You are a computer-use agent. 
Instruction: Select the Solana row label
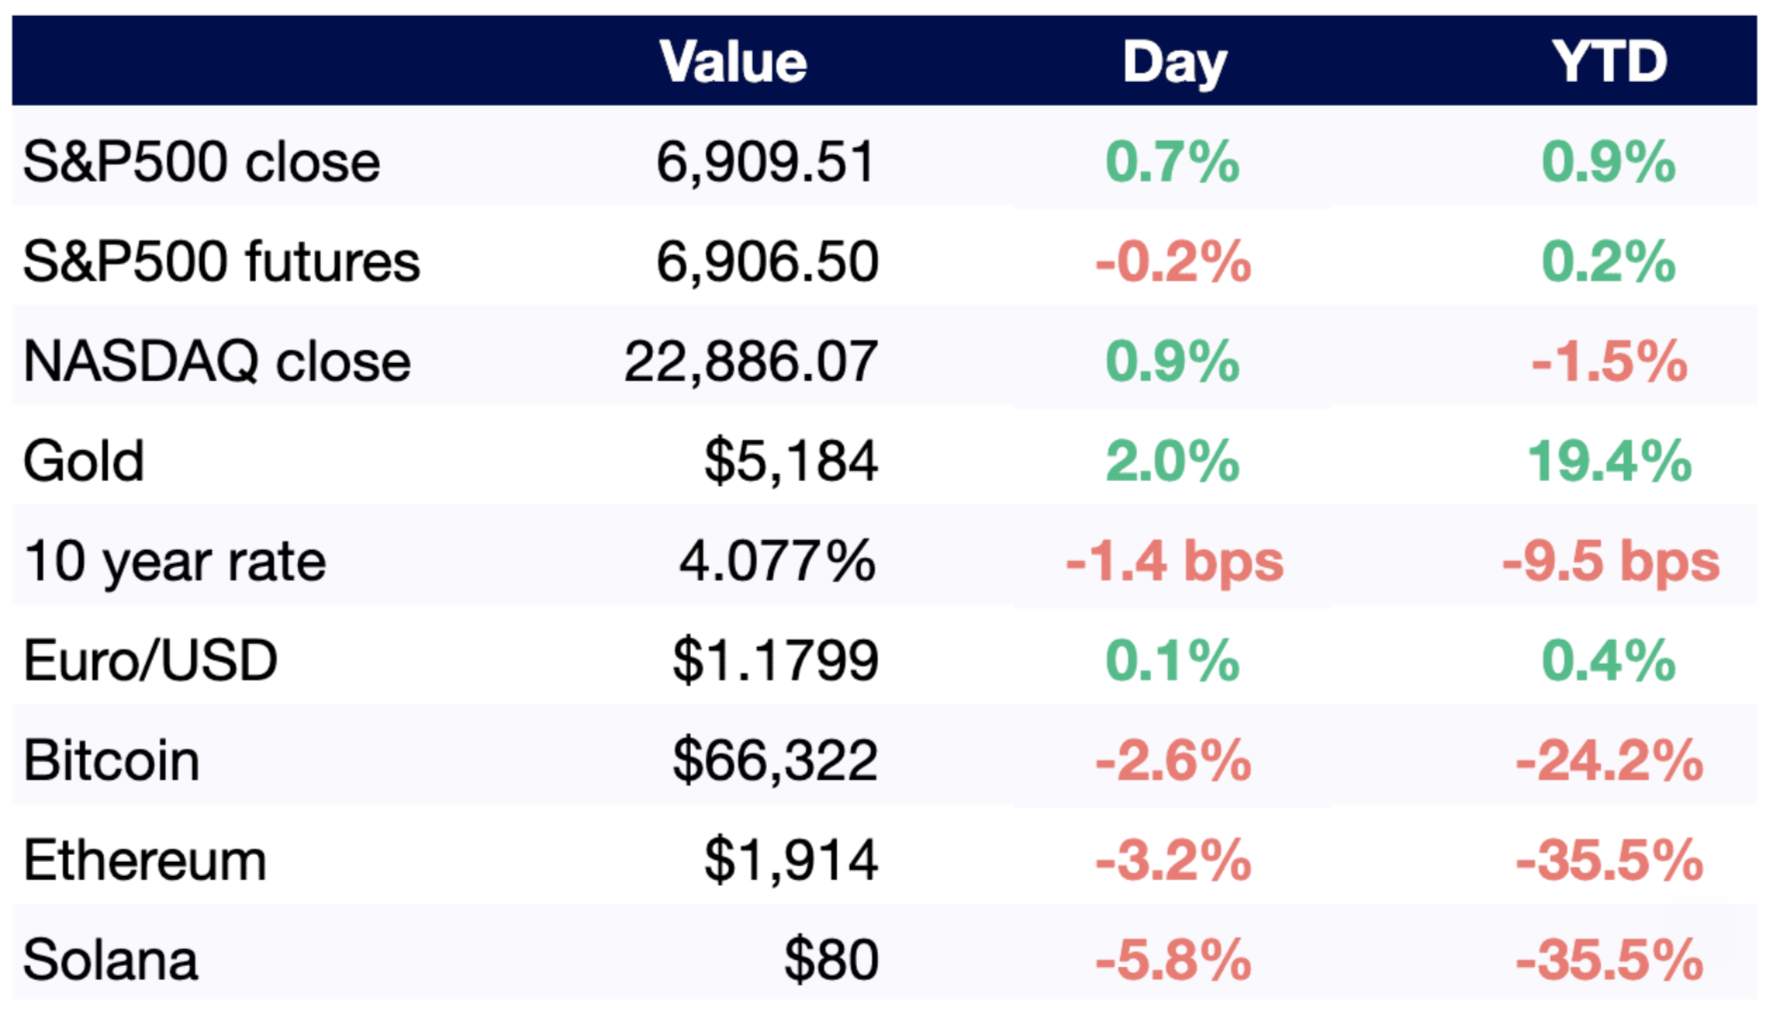(x=110, y=960)
